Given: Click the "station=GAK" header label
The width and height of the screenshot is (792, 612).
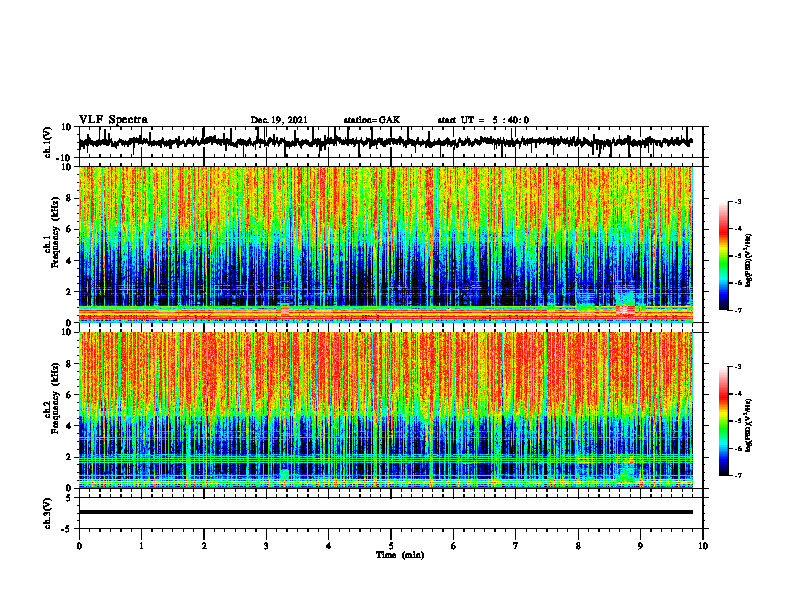Looking at the screenshot, I should [x=372, y=120].
